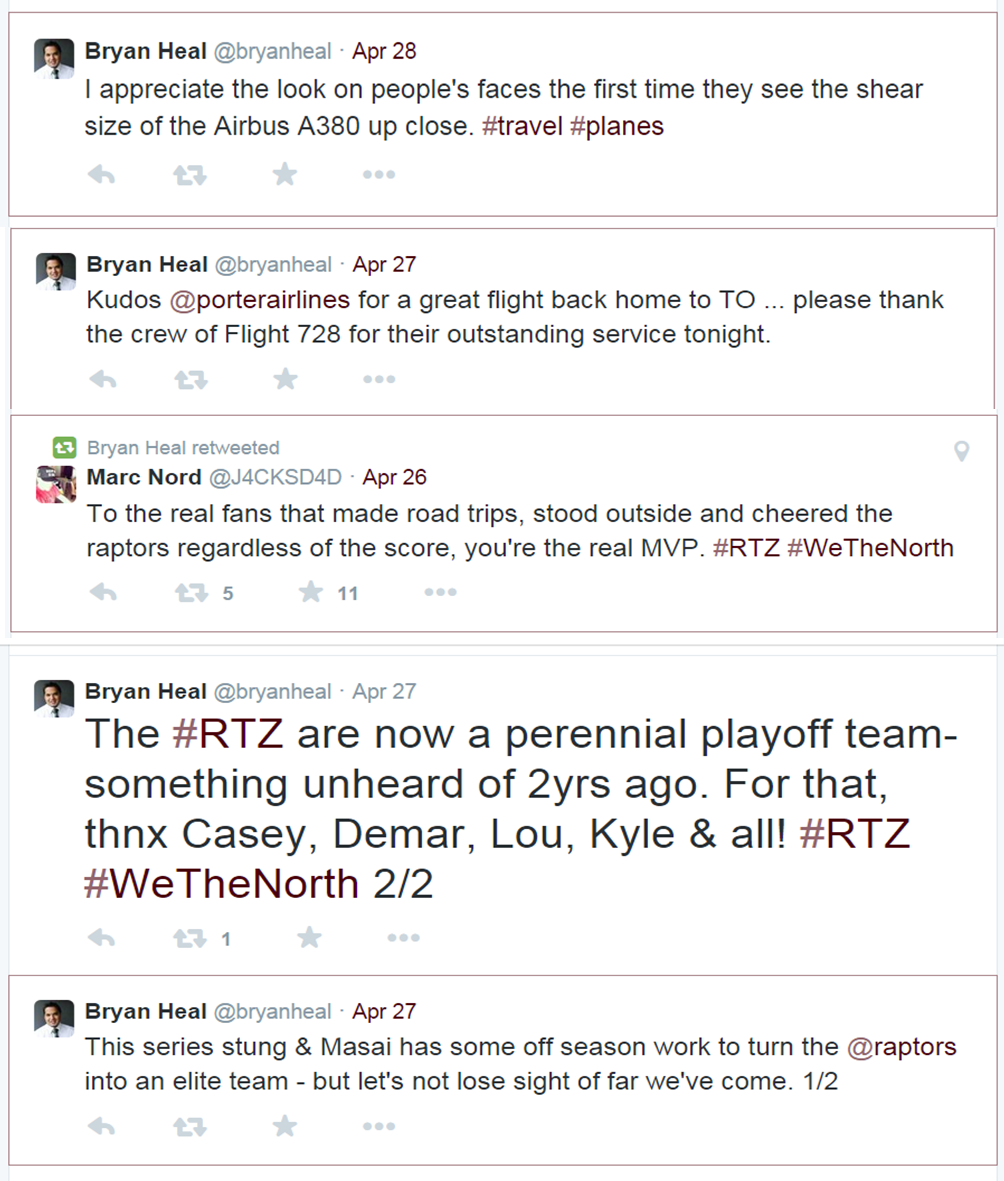
Task: Reply to the Porter Airlines kudos tweet
Action: point(103,379)
